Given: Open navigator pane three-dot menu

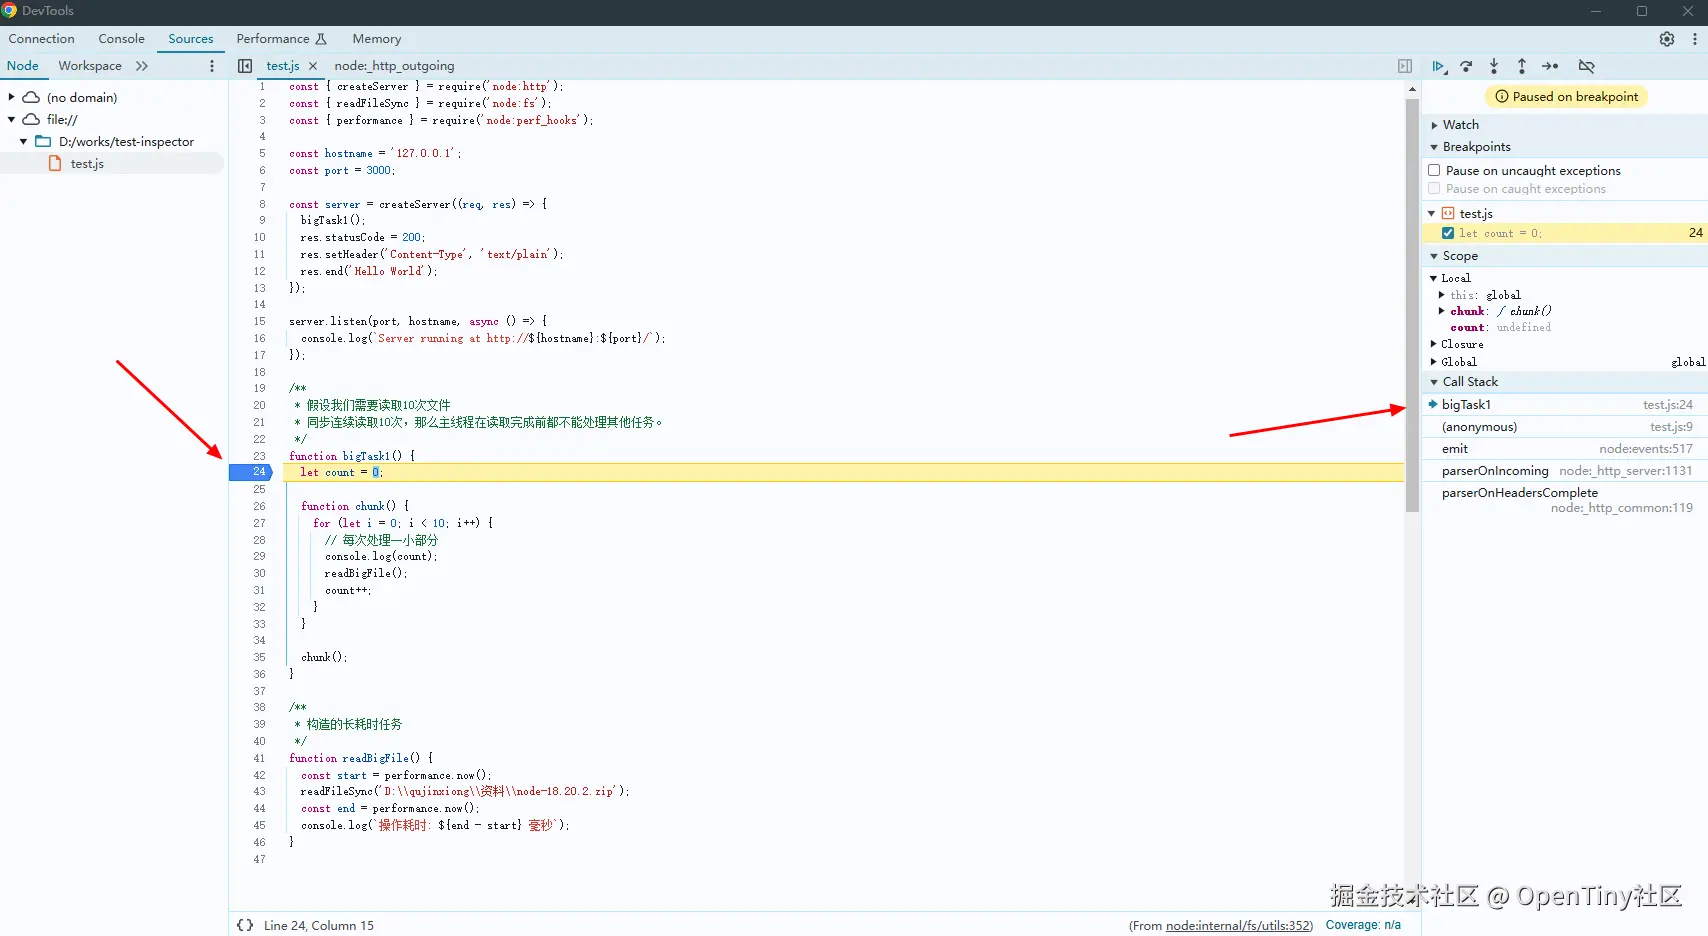Looking at the screenshot, I should tap(212, 66).
